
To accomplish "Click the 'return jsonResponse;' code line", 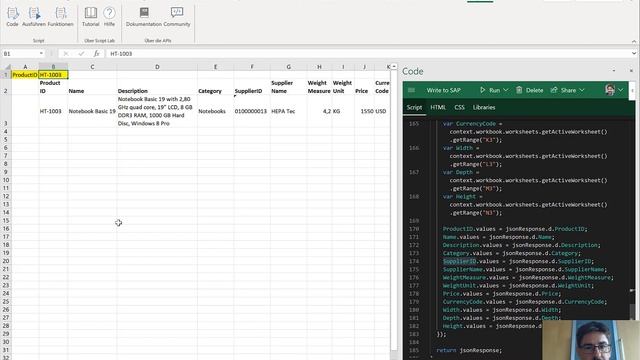I will tap(469, 350).
